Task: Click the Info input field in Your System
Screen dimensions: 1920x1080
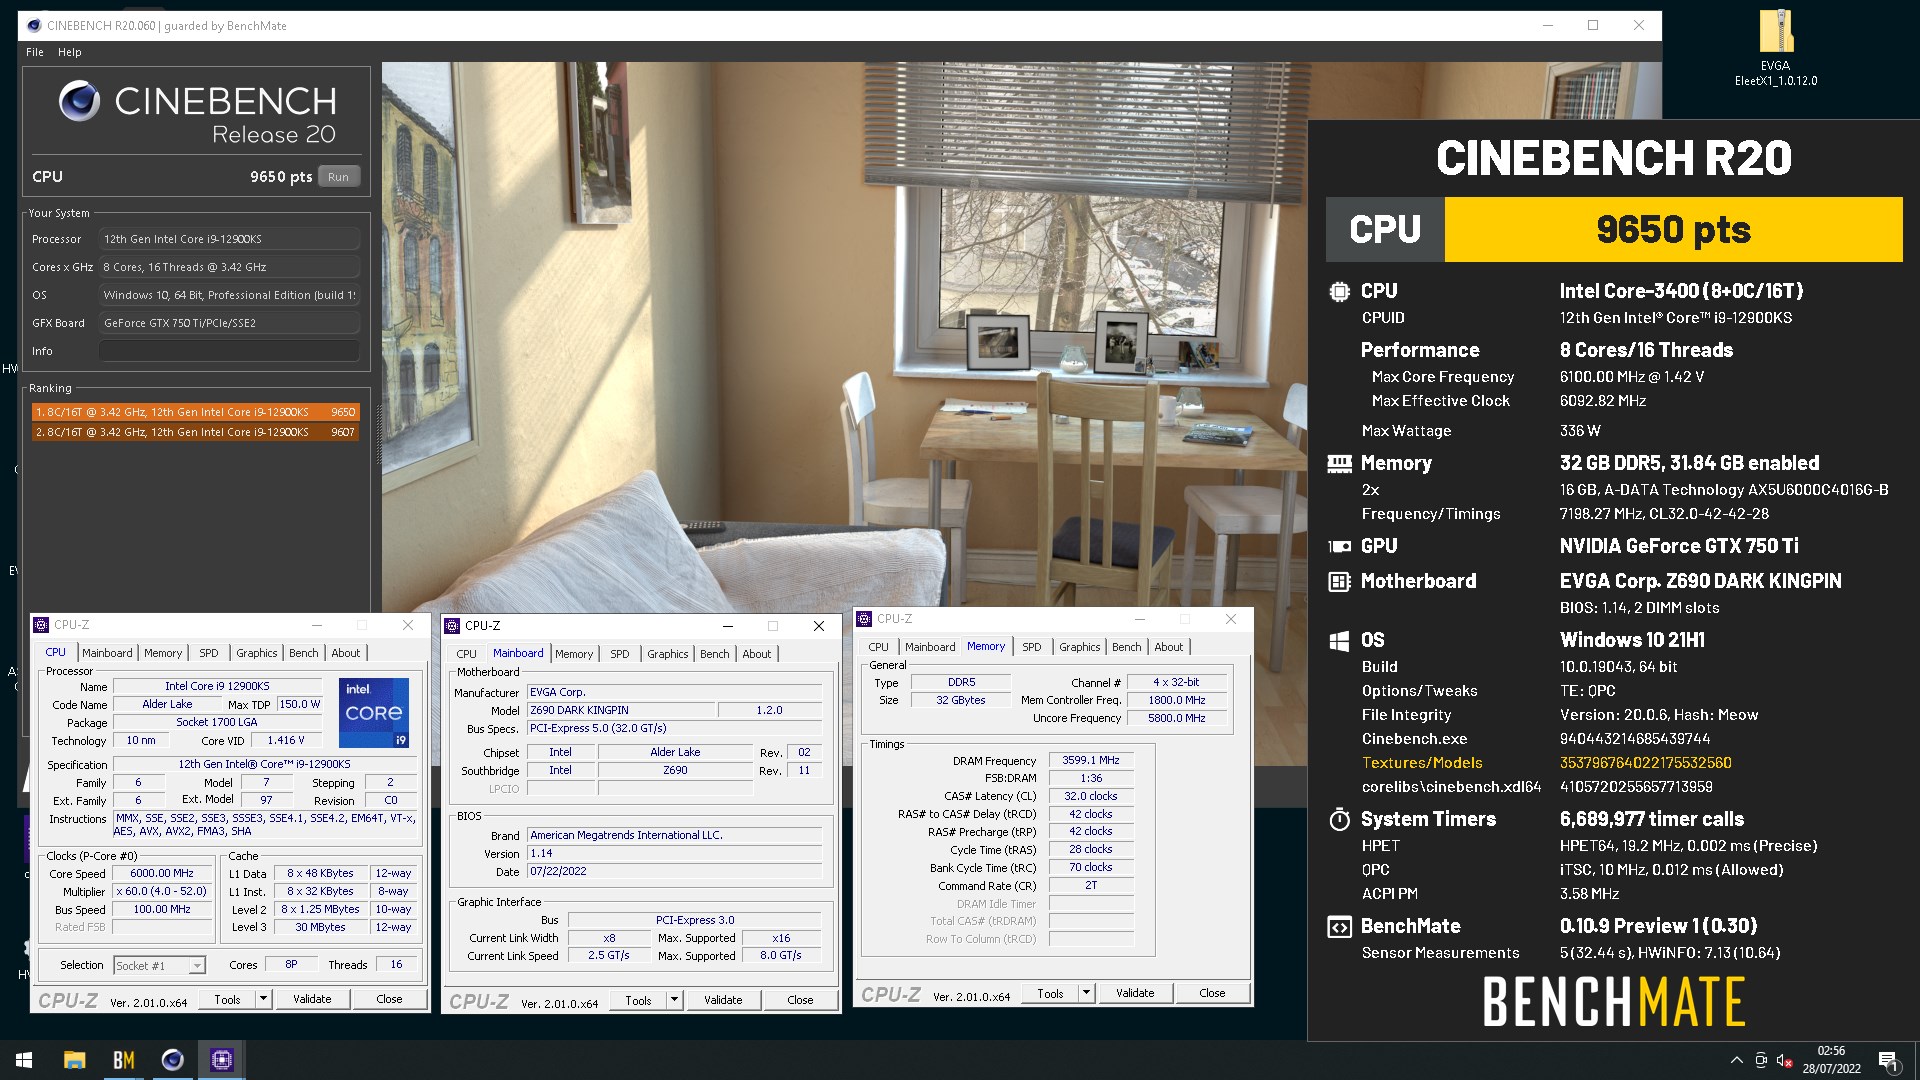Action: click(x=229, y=351)
